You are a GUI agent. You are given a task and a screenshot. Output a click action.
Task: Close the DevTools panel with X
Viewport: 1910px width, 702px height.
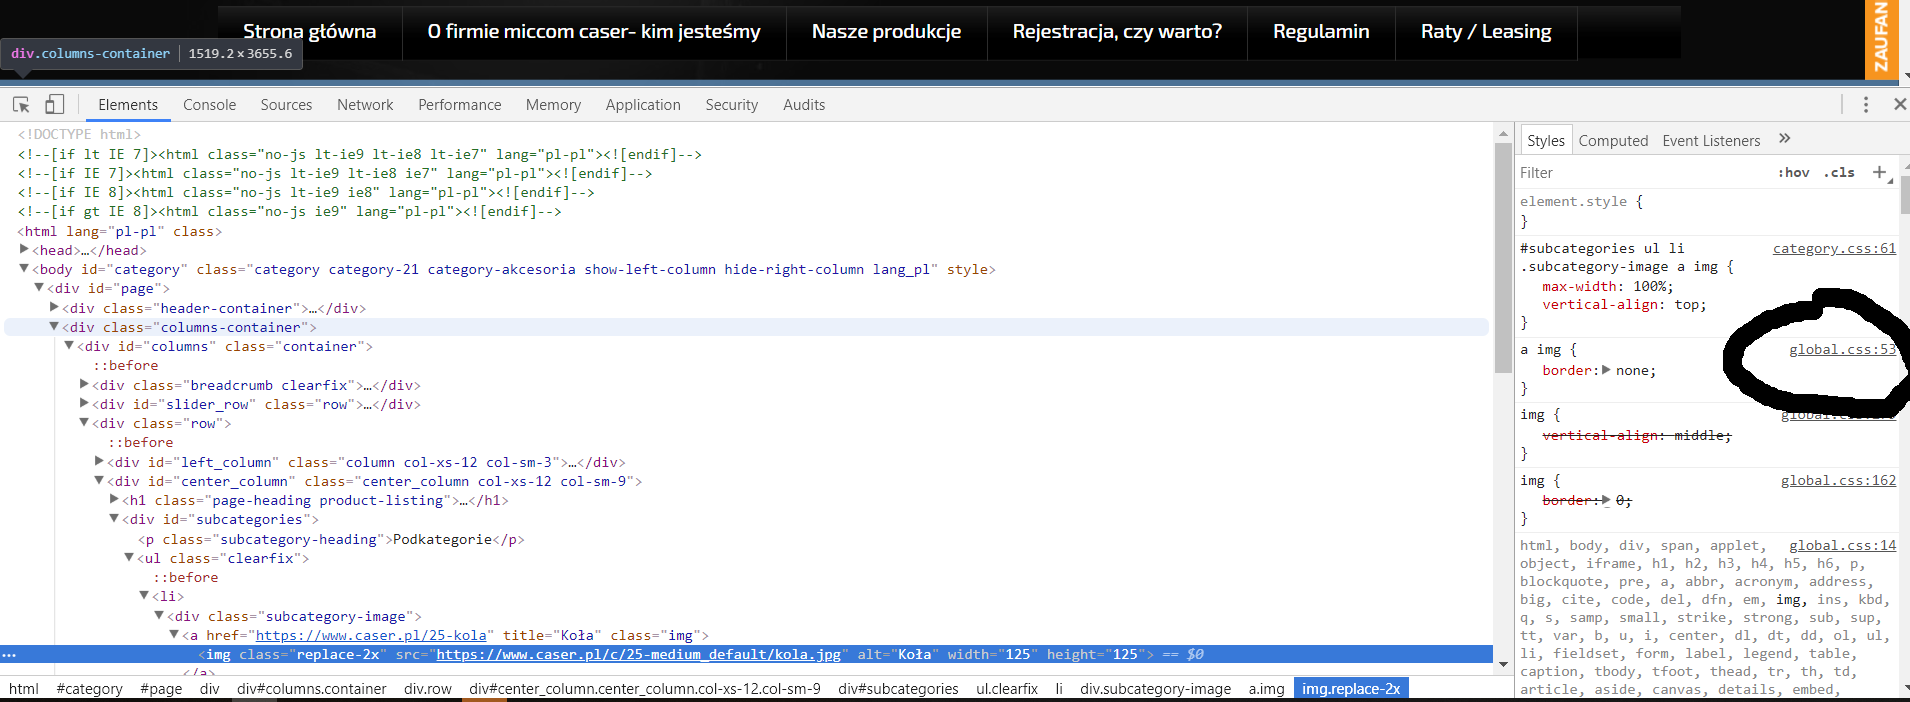pyautogui.click(x=1899, y=104)
